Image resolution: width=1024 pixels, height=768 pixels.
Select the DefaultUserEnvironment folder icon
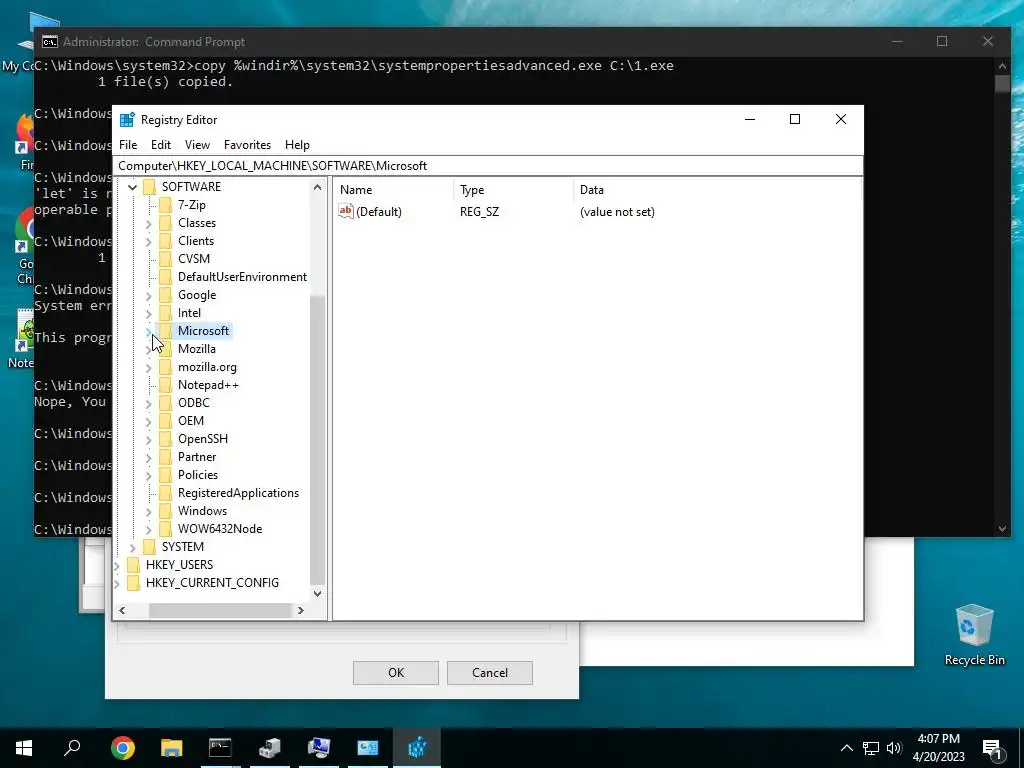tap(166, 277)
